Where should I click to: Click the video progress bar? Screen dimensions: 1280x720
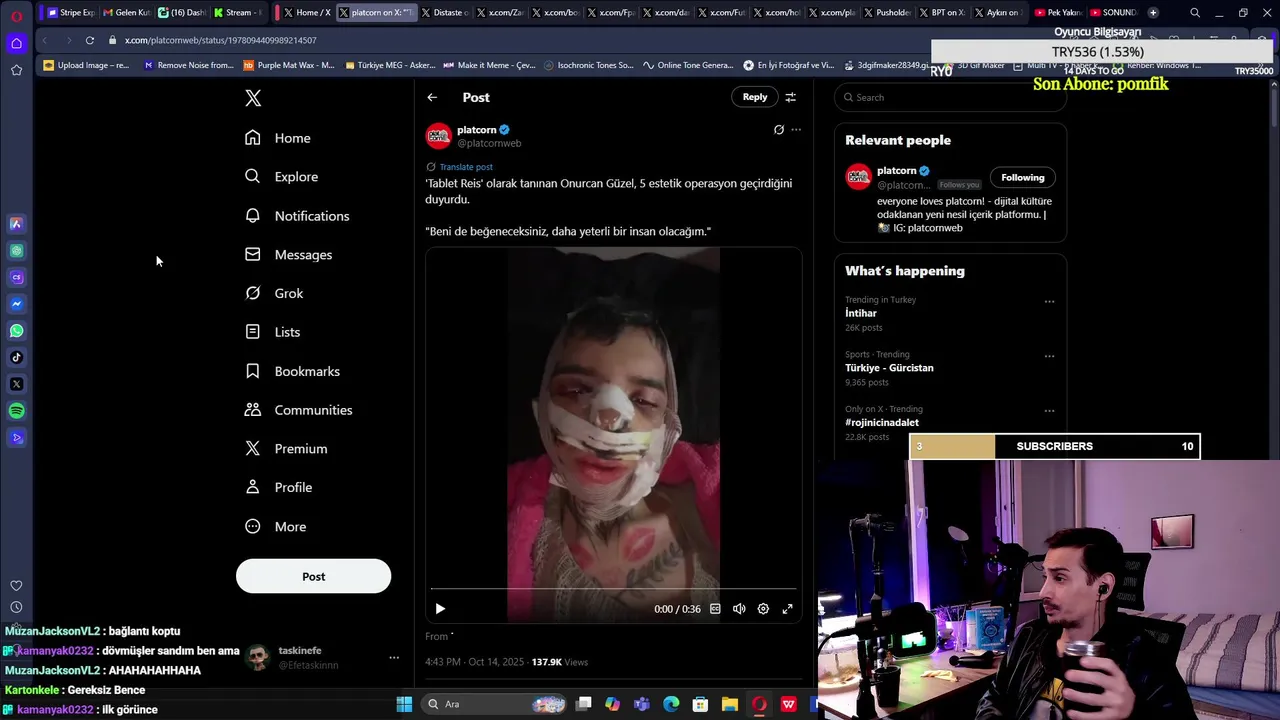coord(613,590)
